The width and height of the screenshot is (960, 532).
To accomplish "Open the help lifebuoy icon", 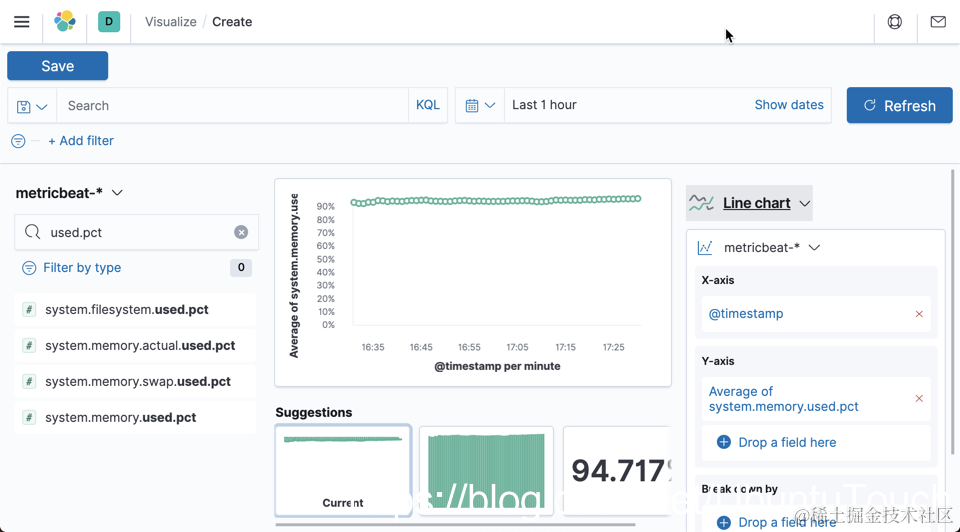I will [x=894, y=22].
